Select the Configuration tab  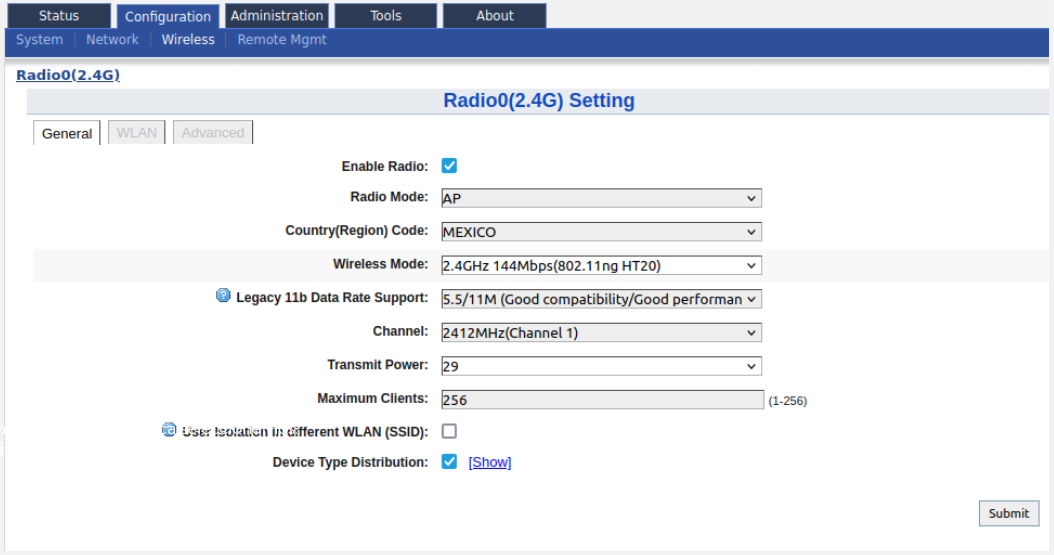click(167, 16)
